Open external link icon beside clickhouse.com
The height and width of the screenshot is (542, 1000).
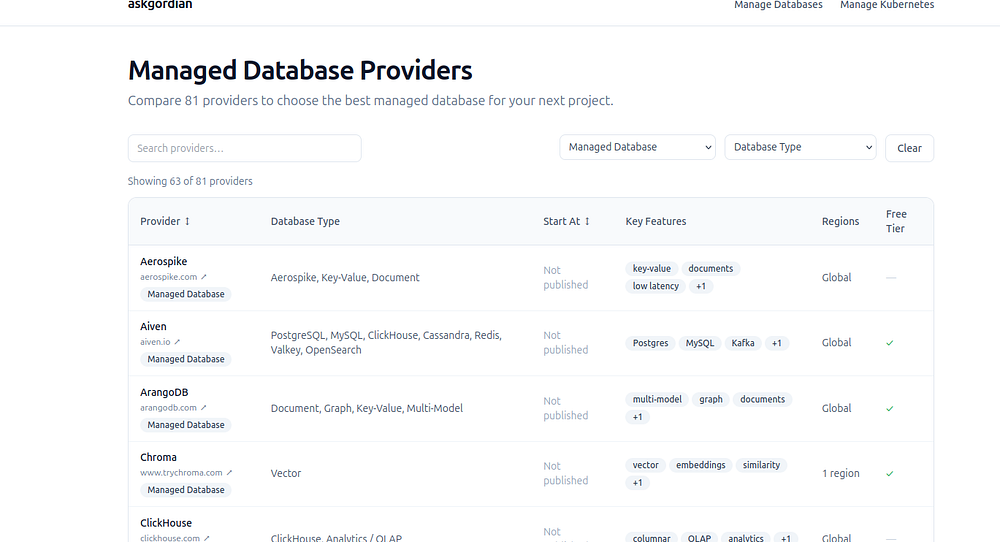207,538
